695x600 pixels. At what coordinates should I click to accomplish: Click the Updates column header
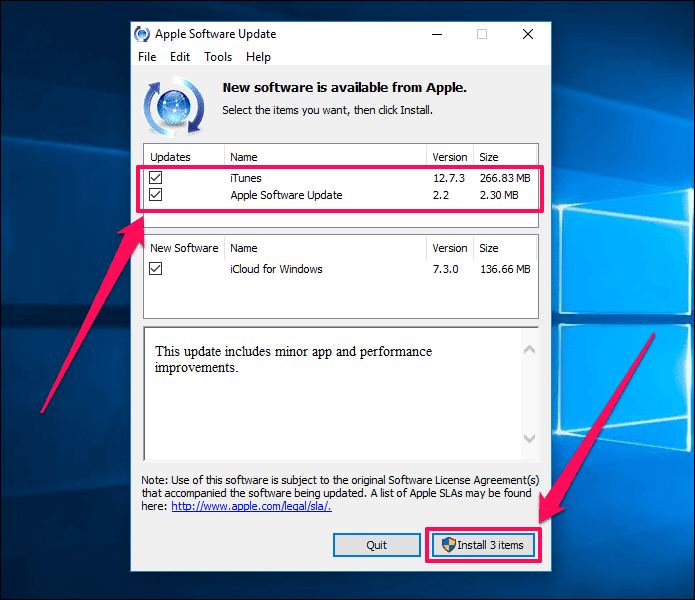coord(170,157)
